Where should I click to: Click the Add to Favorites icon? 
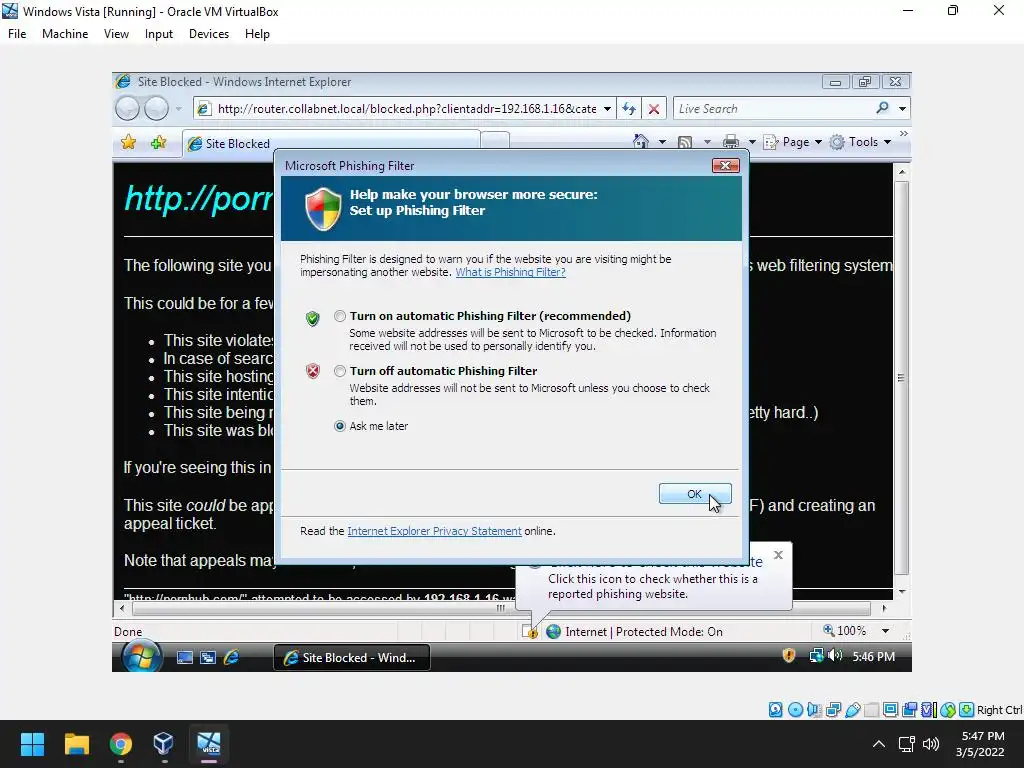[158, 142]
